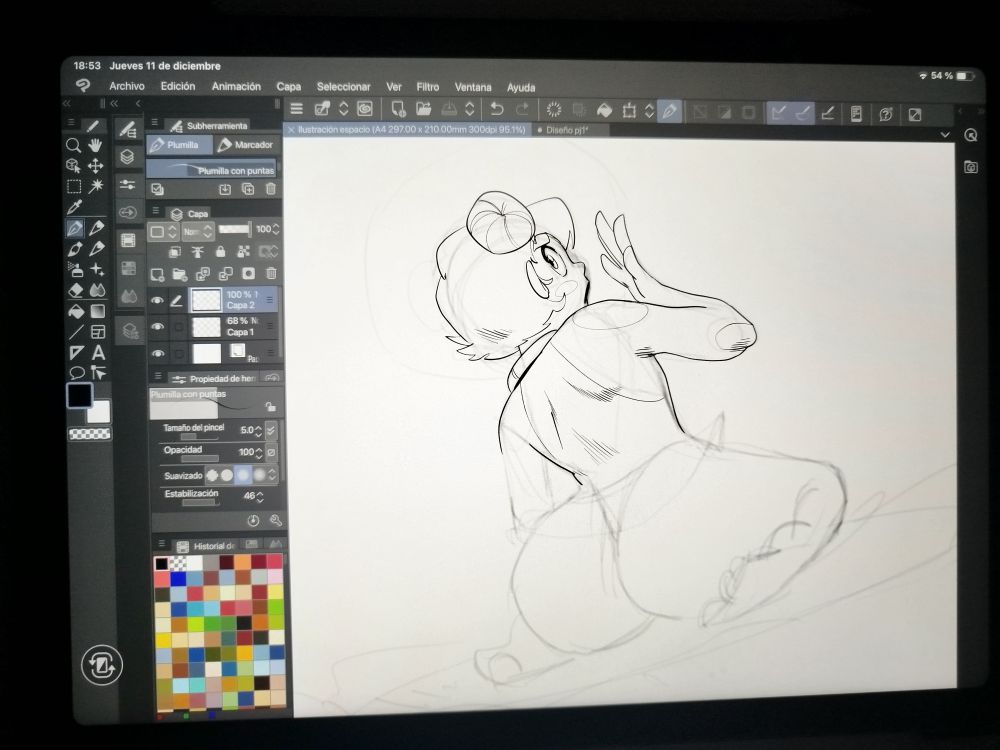The width and height of the screenshot is (1000, 750).
Task: Open the Filtro menu
Action: (x=427, y=87)
